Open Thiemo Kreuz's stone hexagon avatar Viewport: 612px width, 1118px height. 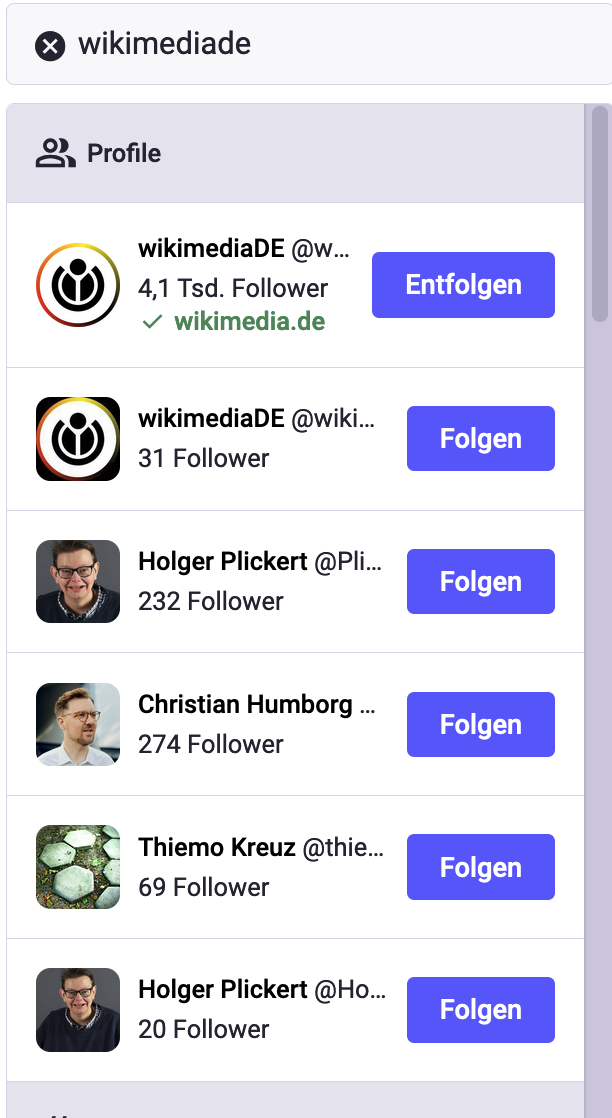(x=78, y=867)
